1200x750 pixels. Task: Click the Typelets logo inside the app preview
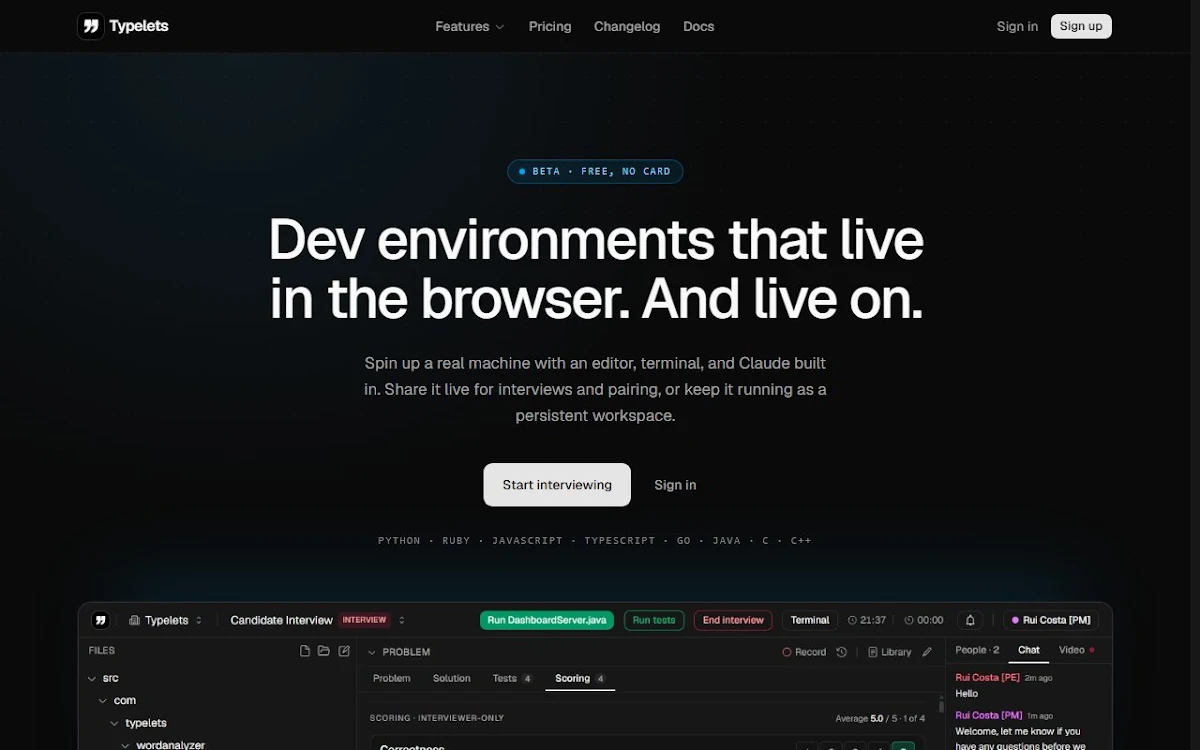click(x=100, y=620)
